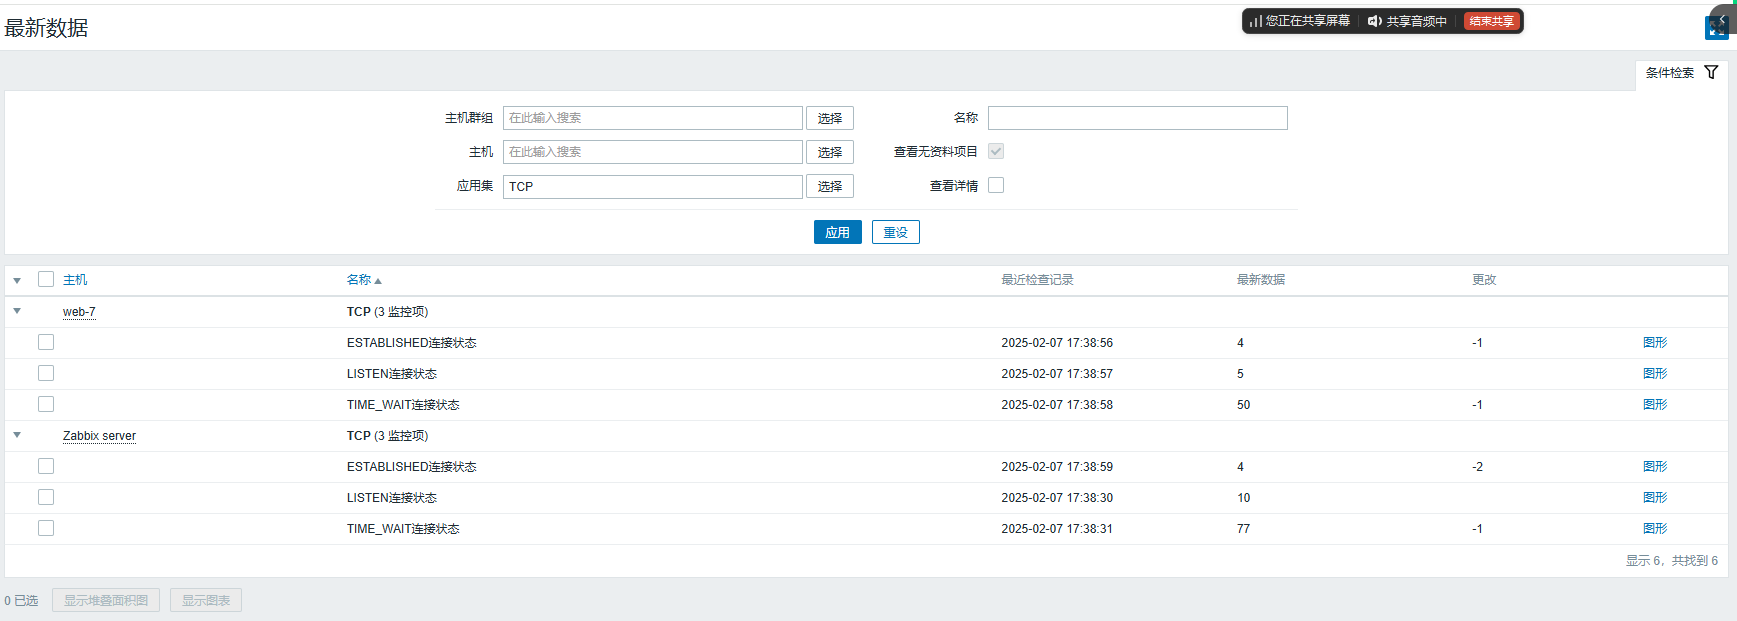Click the blue 应用 button
The image size is (1737, 621).
(x=838, y=232)
